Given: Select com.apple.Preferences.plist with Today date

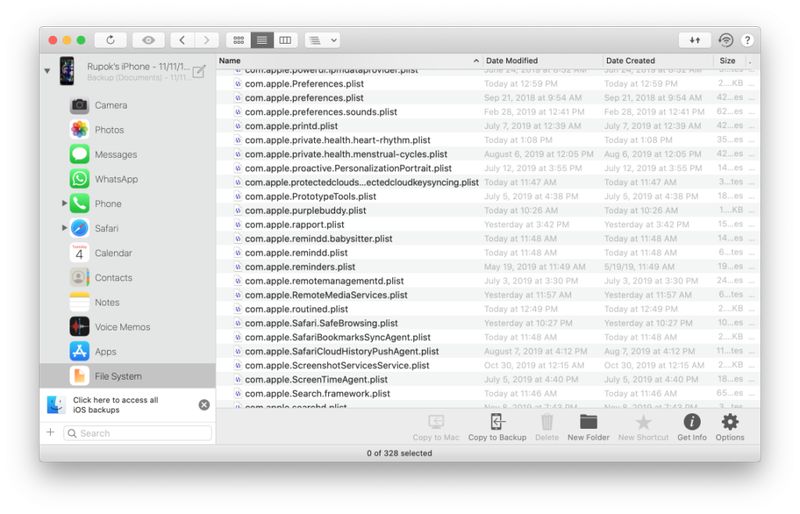Looking at the screenshot, I should click(487, 84).
